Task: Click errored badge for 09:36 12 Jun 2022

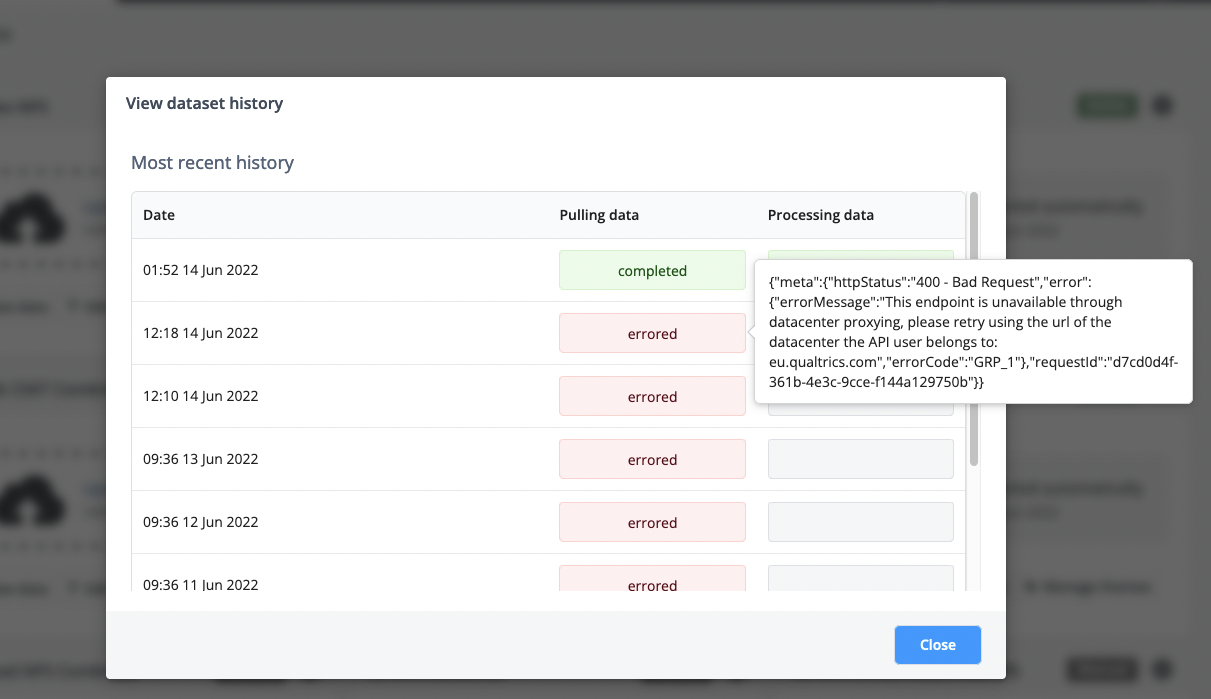Action: pyautogui.click(x=652, y=522)
